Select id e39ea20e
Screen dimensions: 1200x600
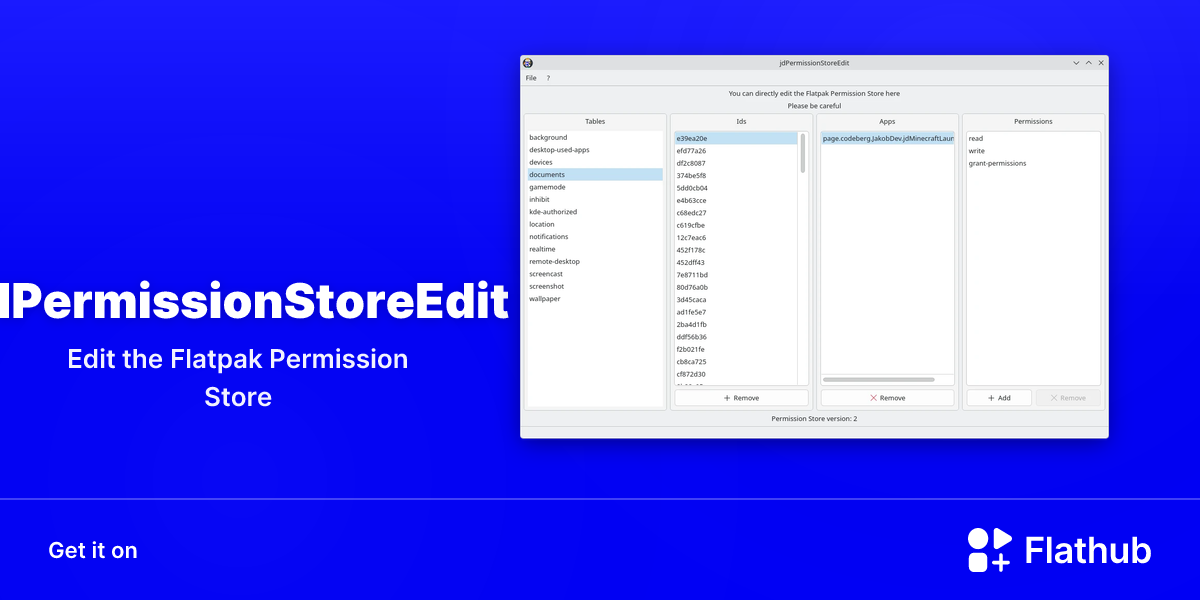tap(736, 138)
